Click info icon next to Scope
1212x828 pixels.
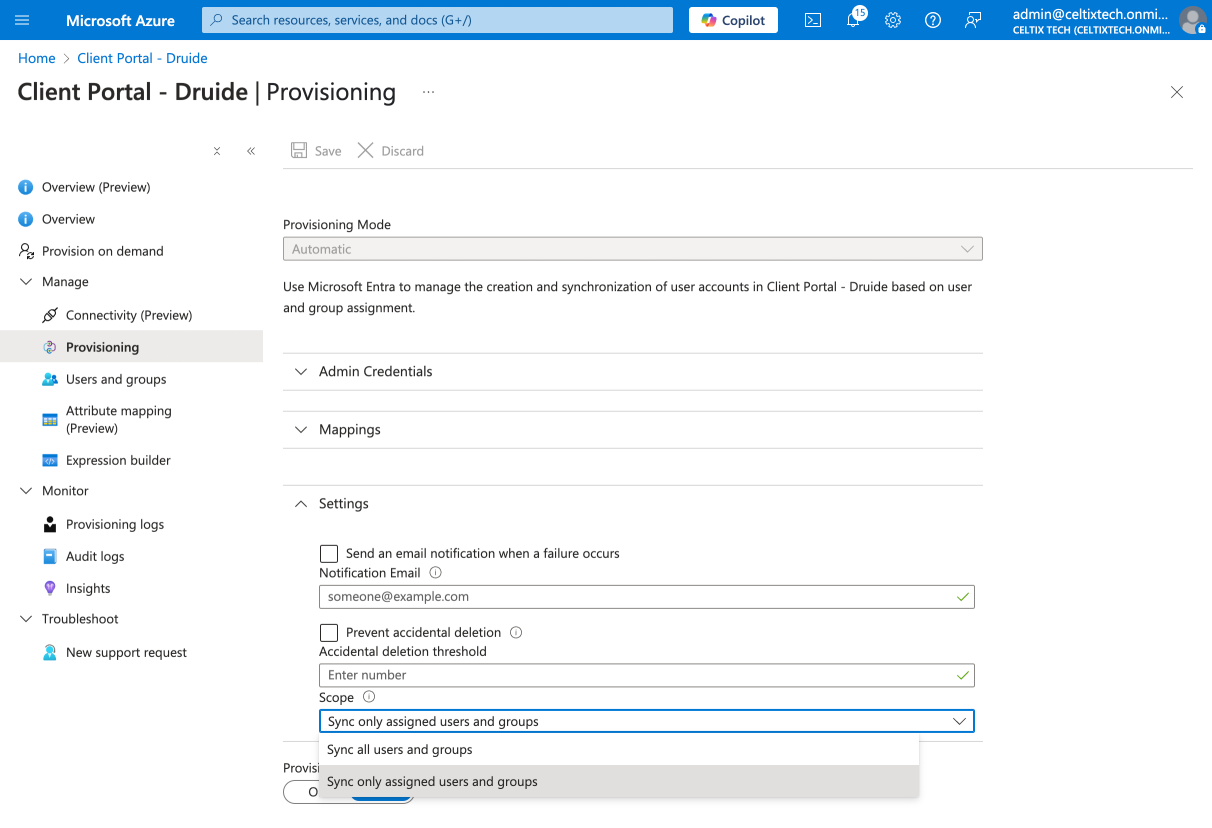369,697
